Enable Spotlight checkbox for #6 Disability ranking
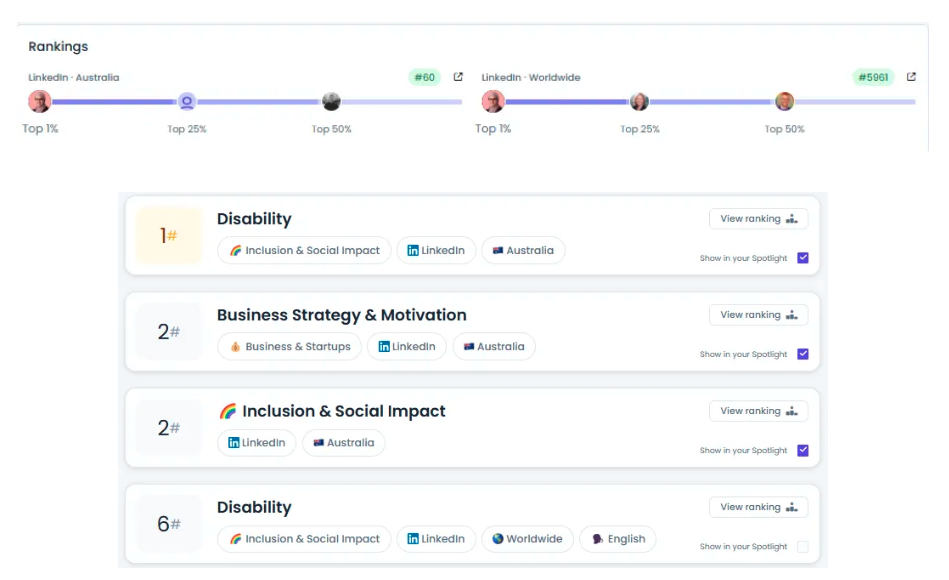The image size is (949, 580). pos(803,547)
